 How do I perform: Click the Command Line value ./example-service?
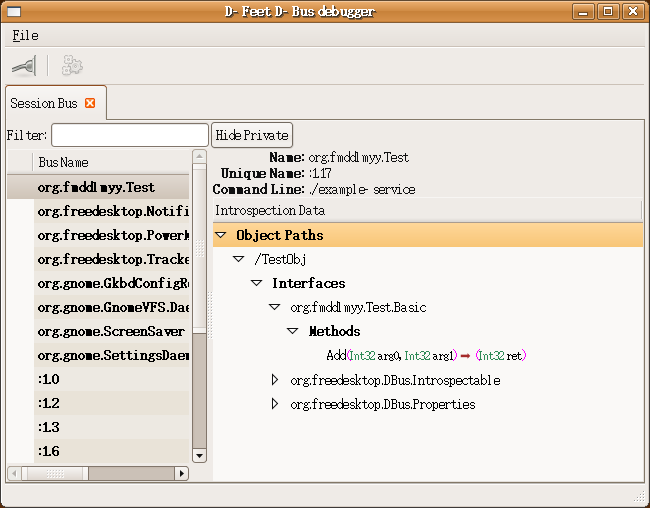pyautogui.click(x=362, y=190)
